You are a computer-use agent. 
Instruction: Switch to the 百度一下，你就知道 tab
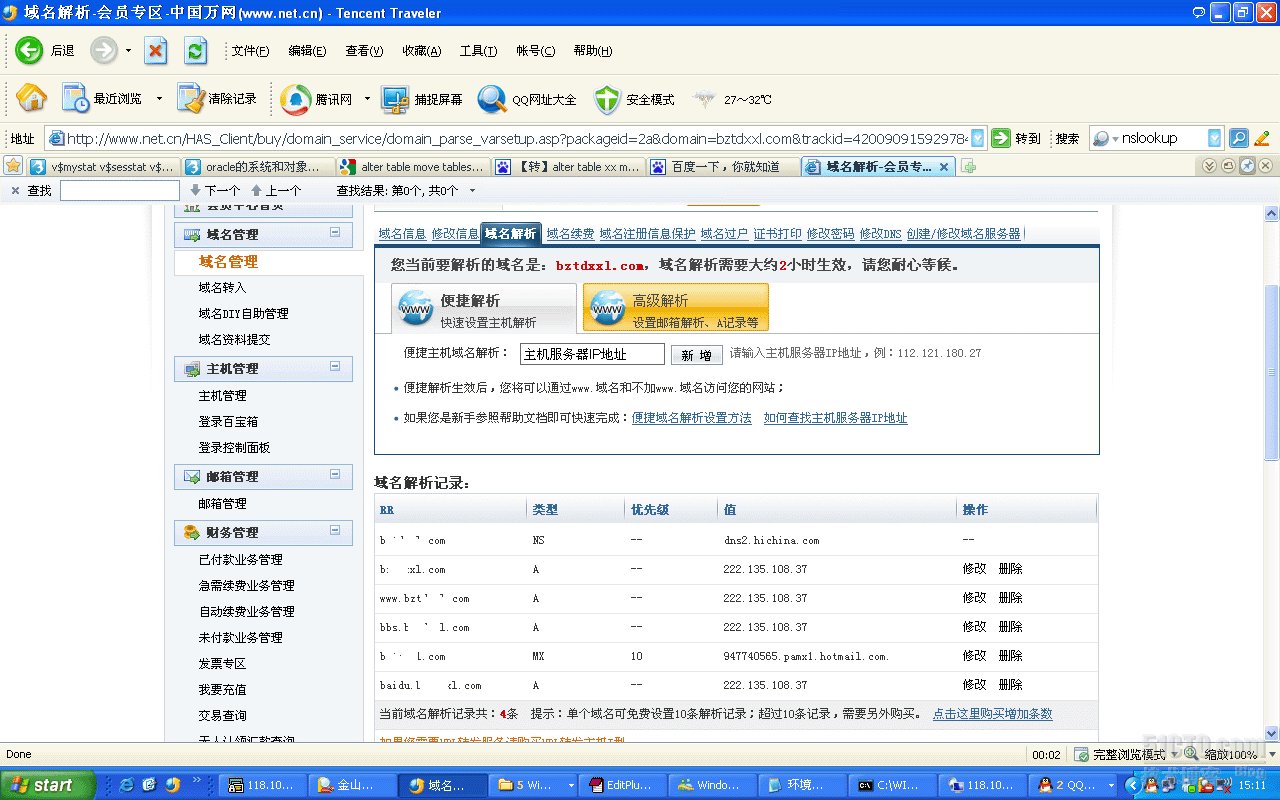click(x=723, y=167)
